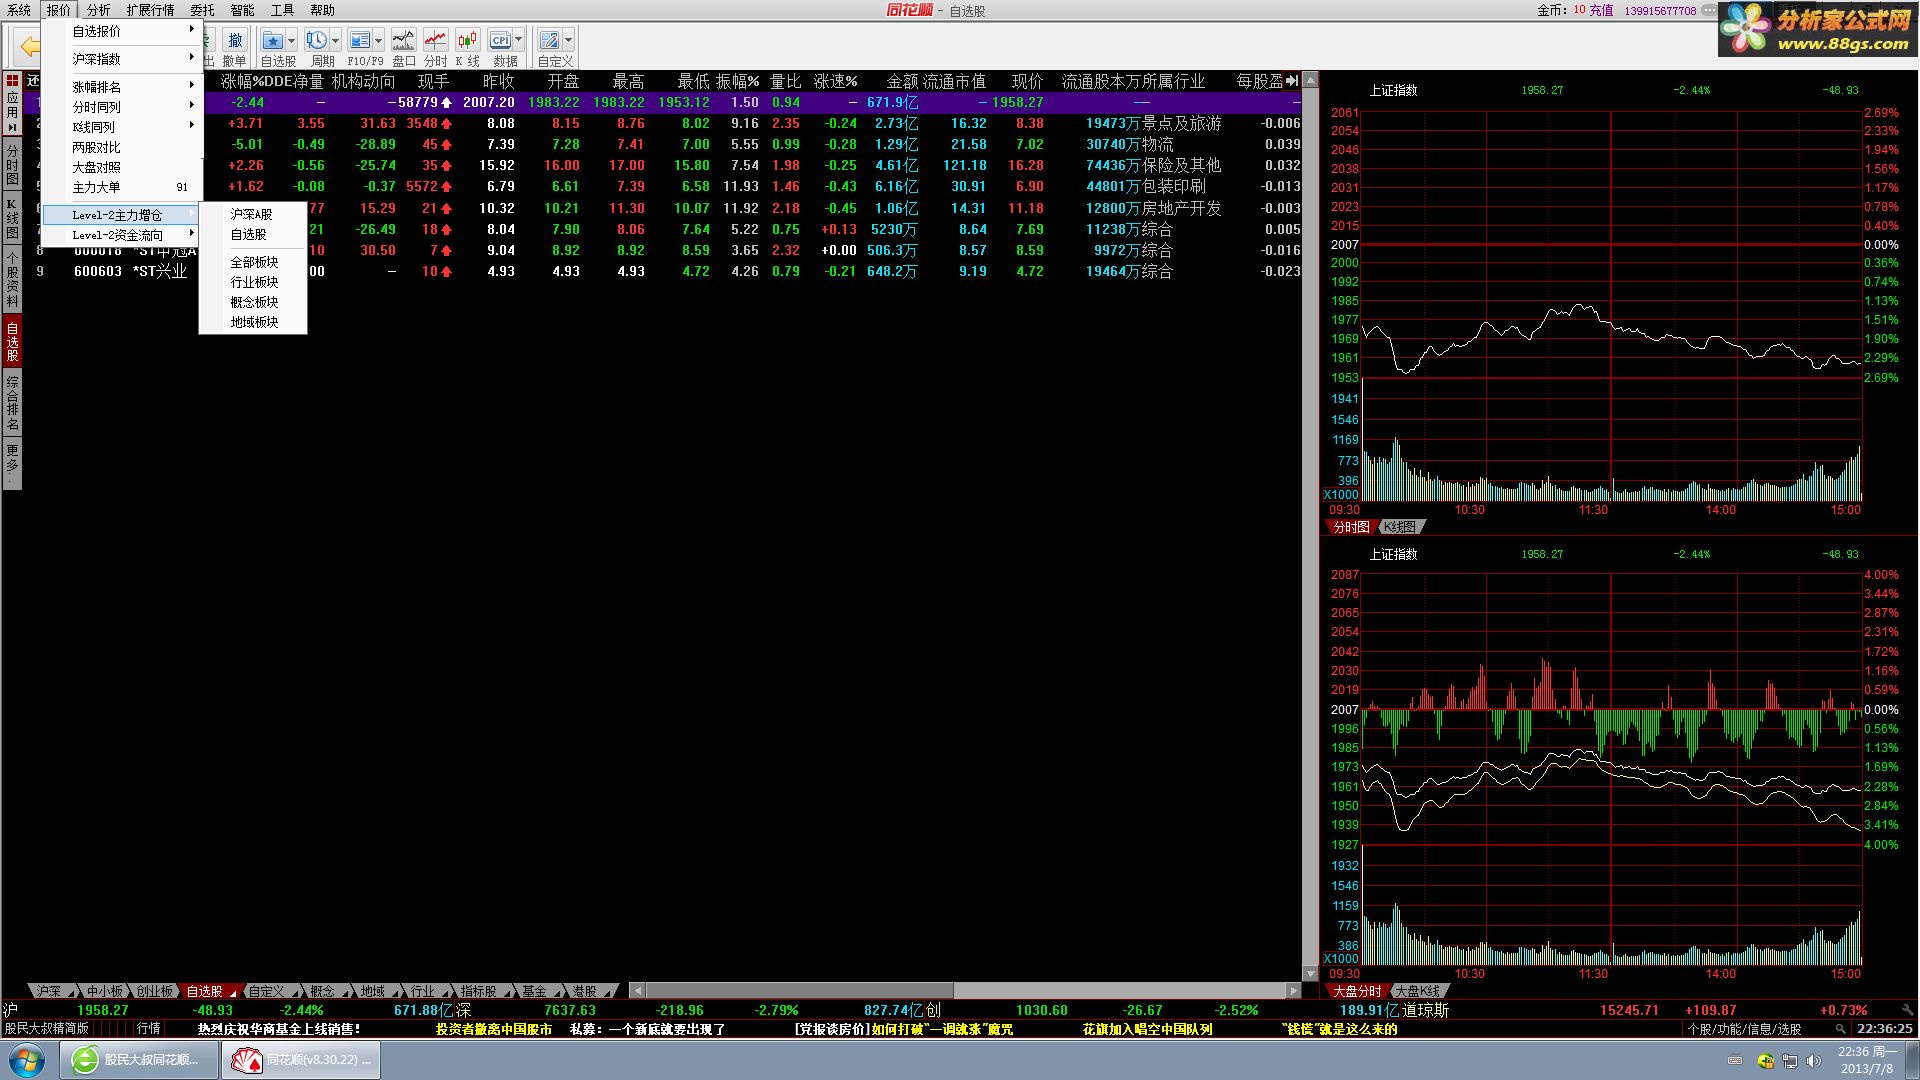This screenshot has width=1920, height=1080.
Task: Open 同花顺(v8.30.22) taskbar item
Action: click(x=301, y=1060)
